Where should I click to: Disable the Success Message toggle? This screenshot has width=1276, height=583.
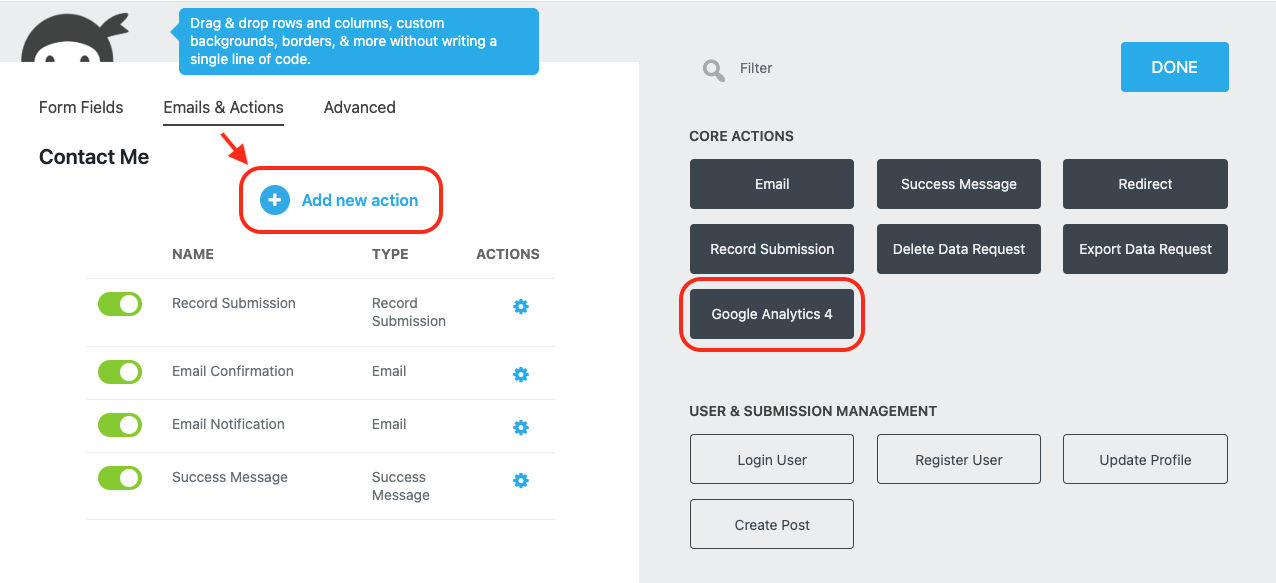pos(119,478)
